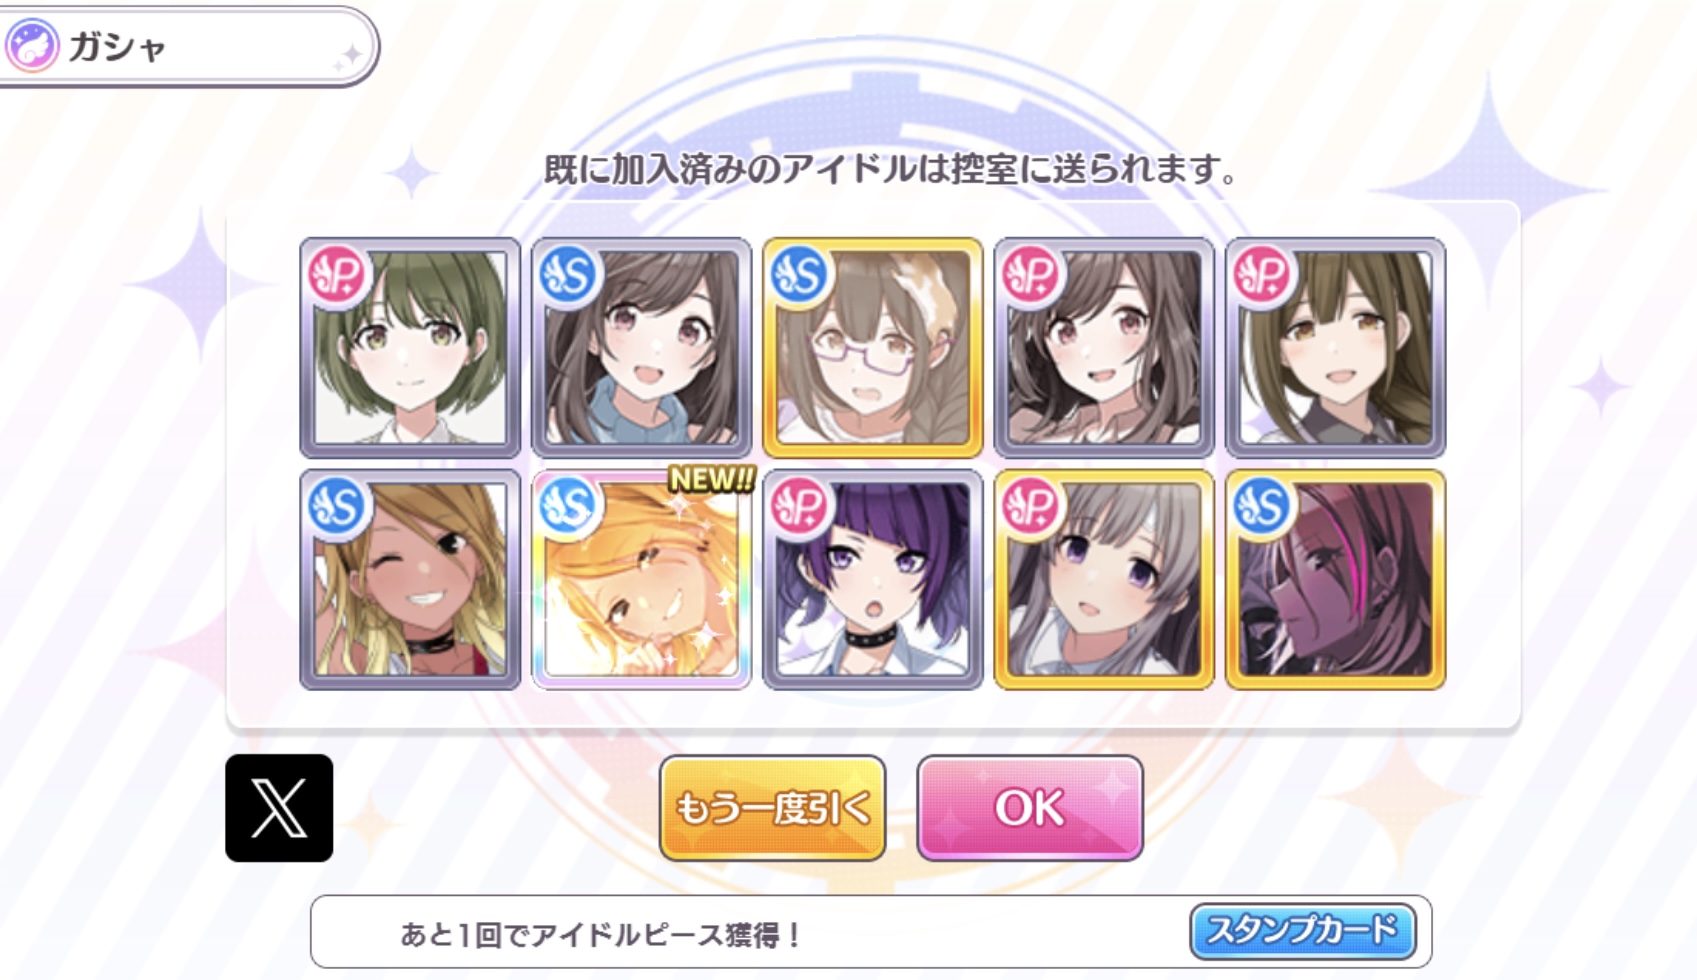Select the green-haired idol card
The height and width of the screenshot is (980, 1697).
click(x=410, y=348)
